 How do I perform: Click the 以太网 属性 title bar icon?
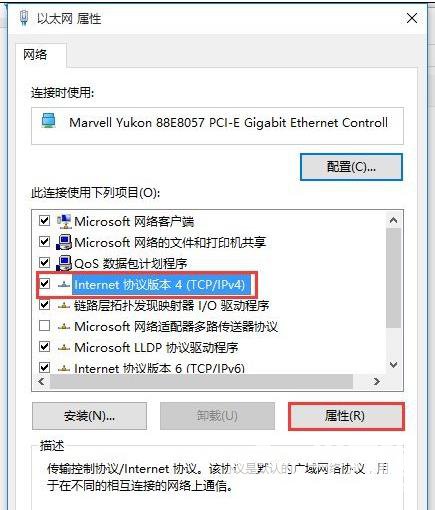click(x=24, y=18)
